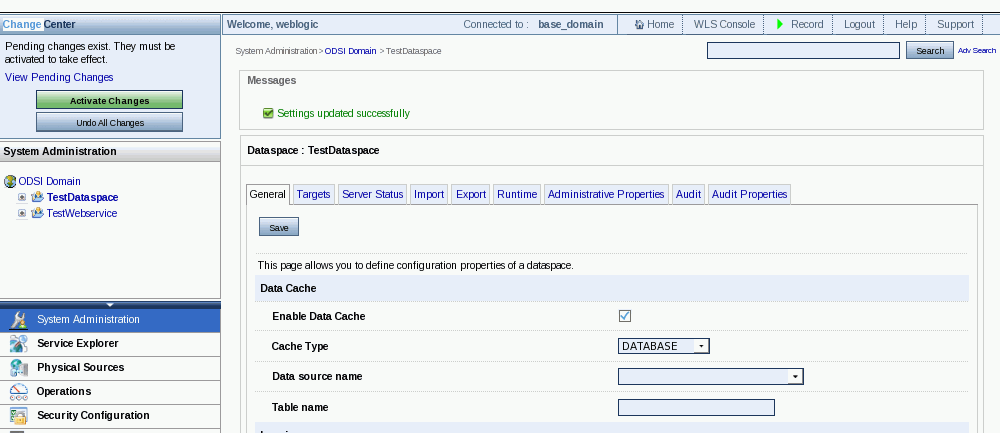Click the Security Configuration lock icon
1000x433 pixels.
point(19,416)
